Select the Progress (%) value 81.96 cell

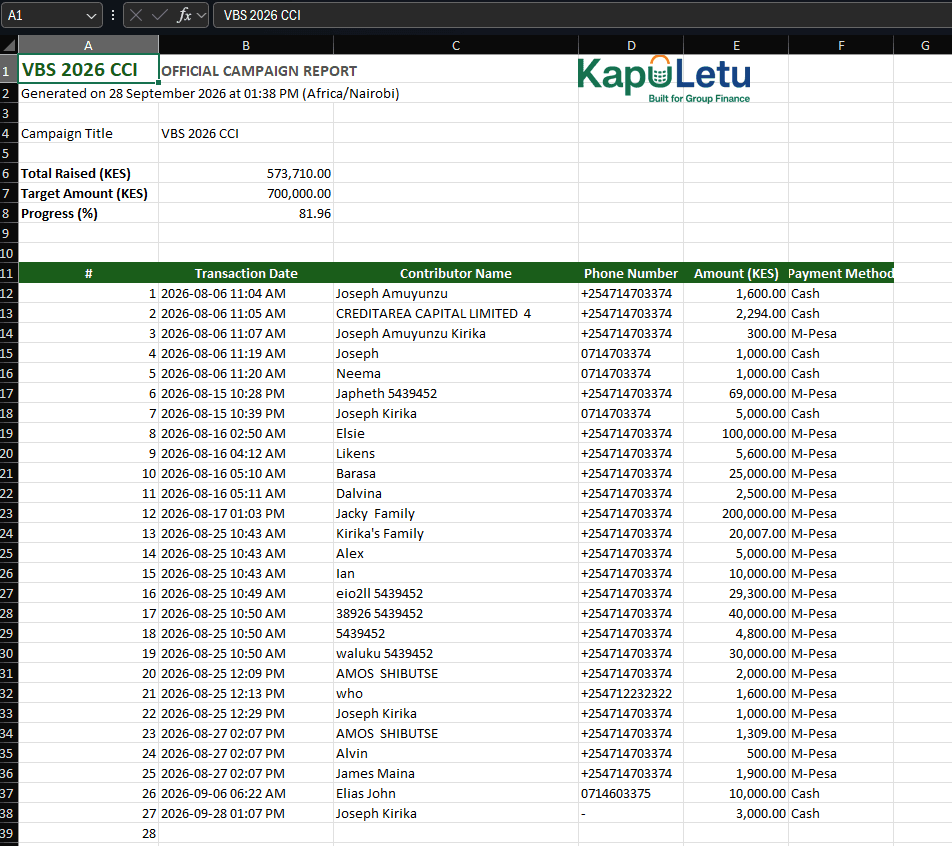pyautogui.click(x=246, y=214)
